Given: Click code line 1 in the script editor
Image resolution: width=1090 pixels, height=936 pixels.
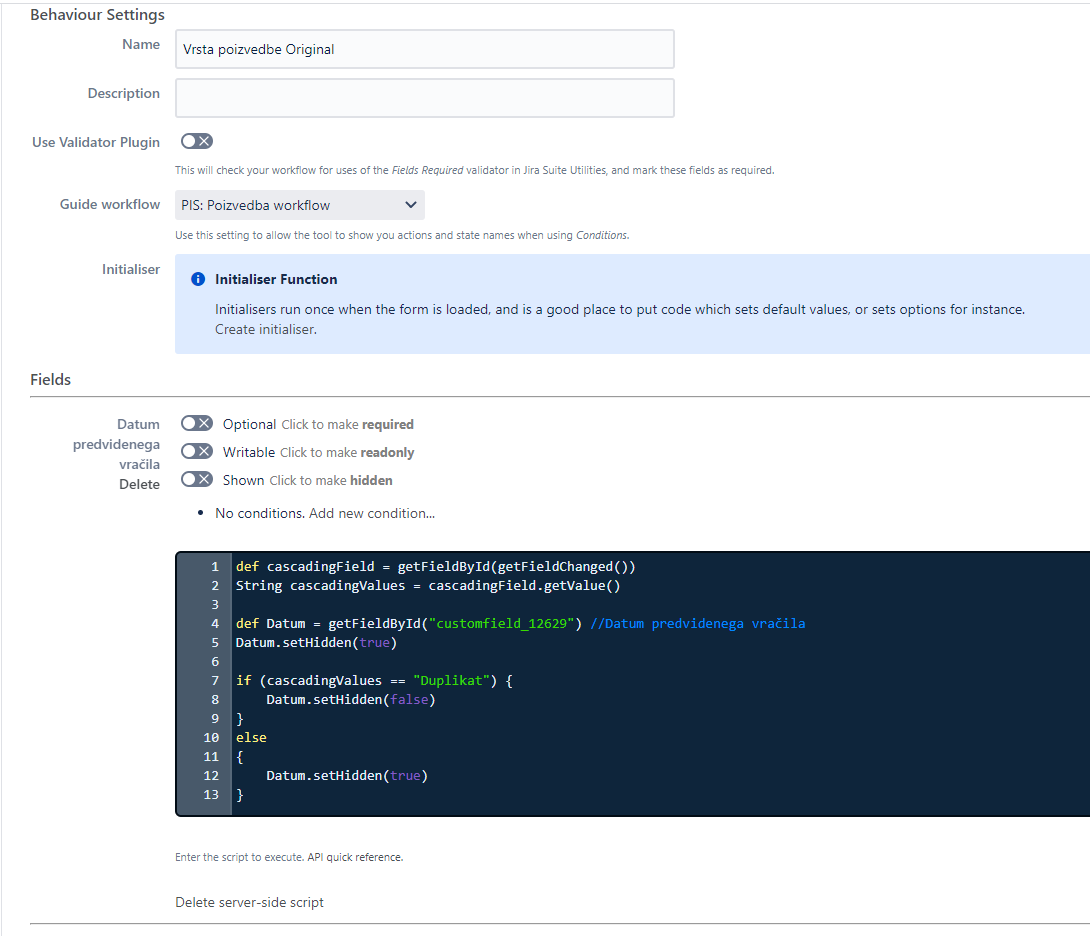Looking at the screenshot, I should 435,567.
